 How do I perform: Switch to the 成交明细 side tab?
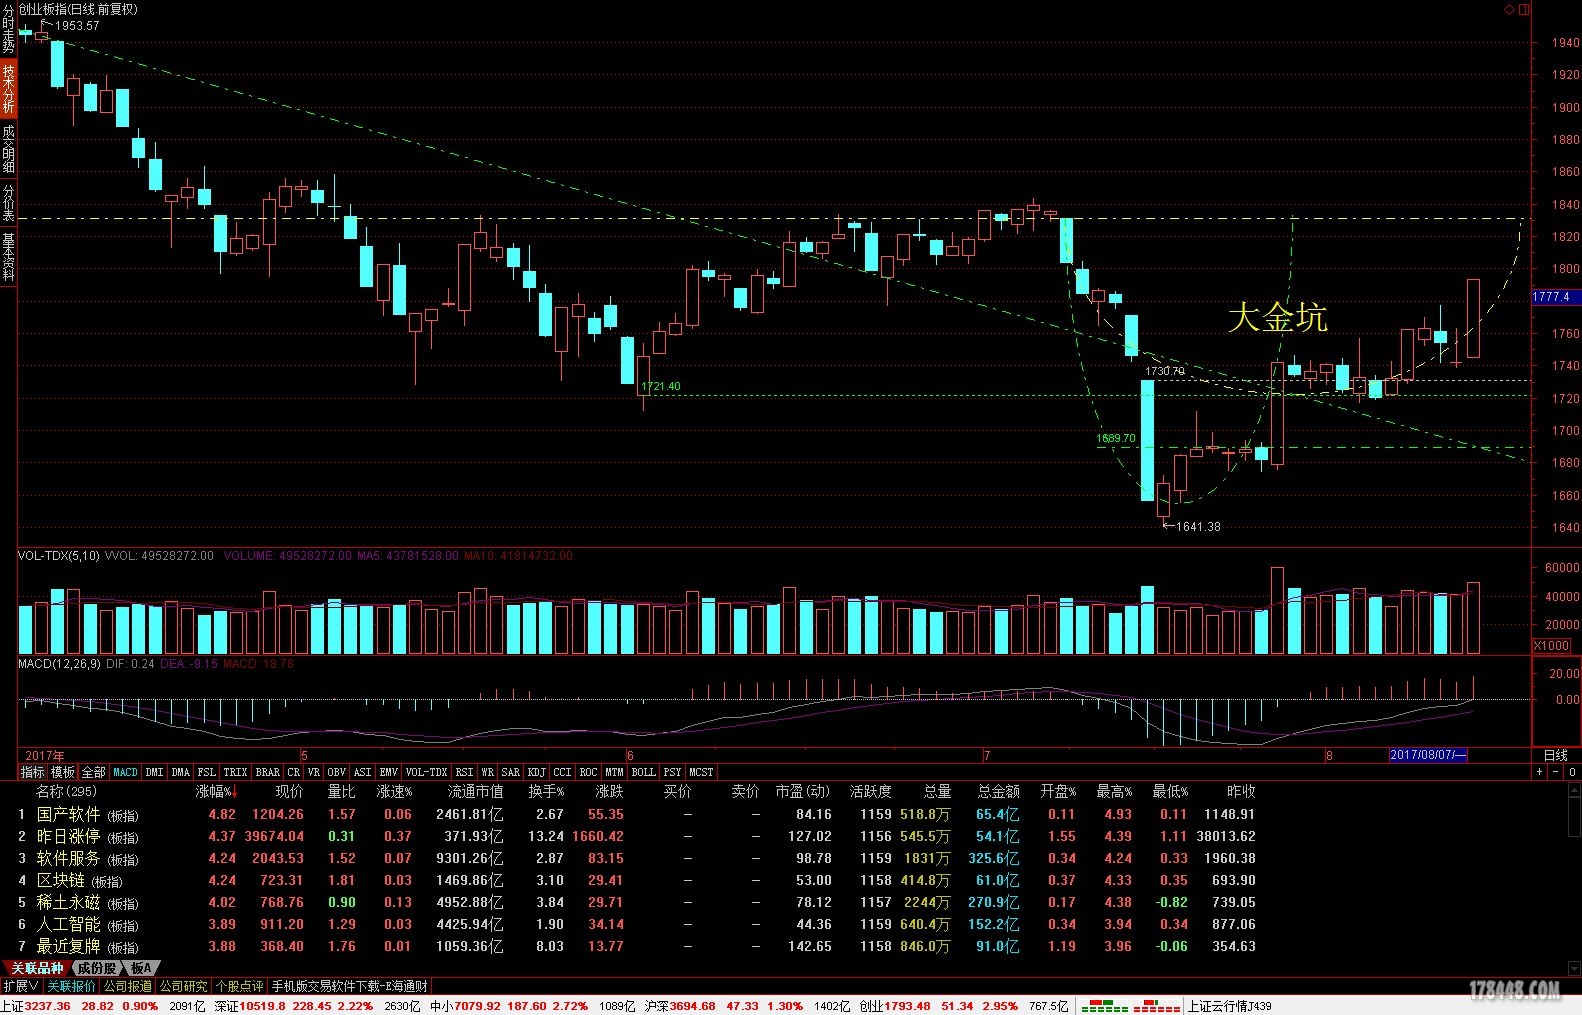(8, 148)
